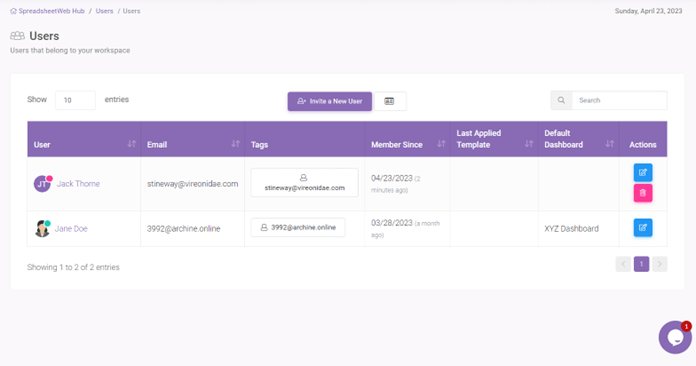Invite a New User

click(x=329, y=101)
